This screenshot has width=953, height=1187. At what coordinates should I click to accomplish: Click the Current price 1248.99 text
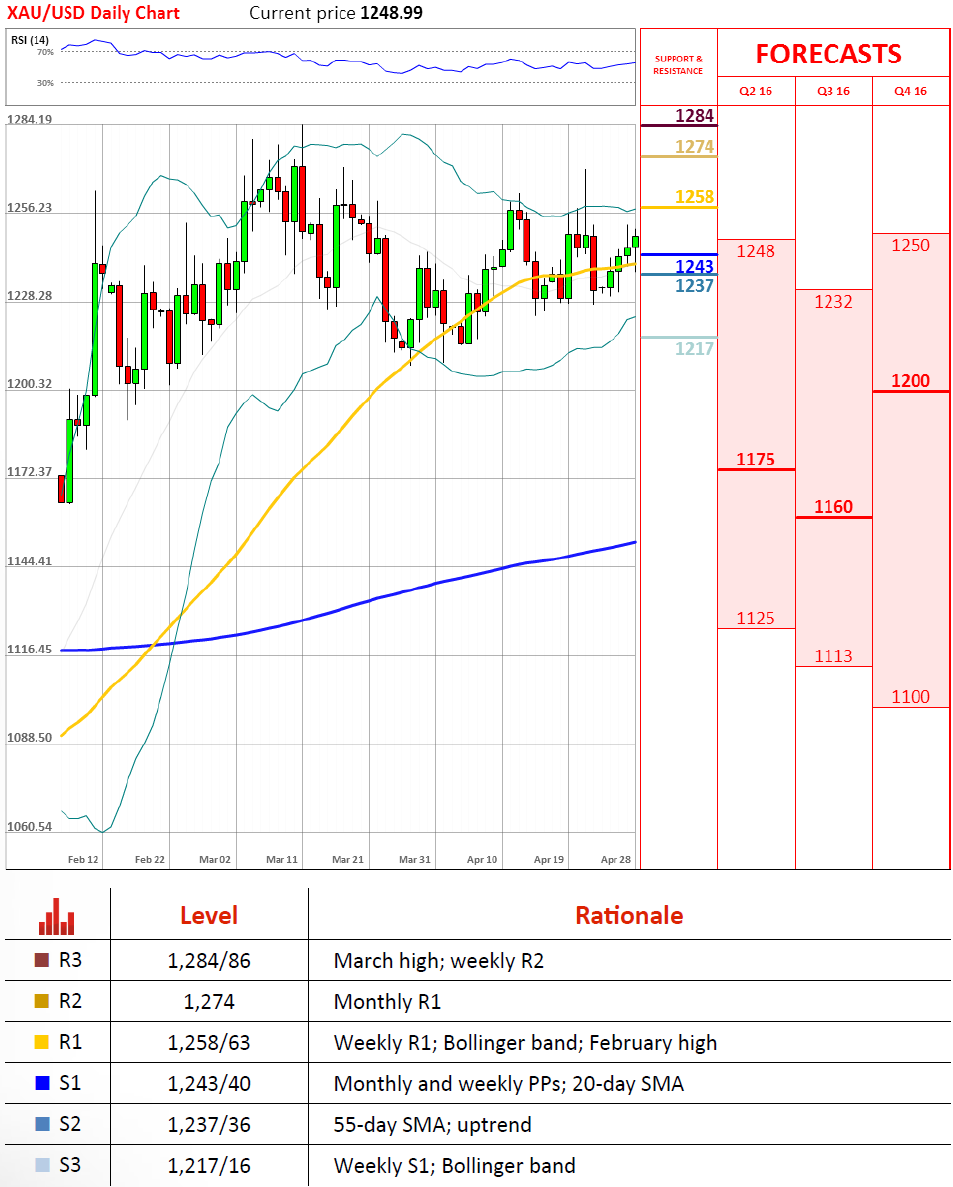pyautogui.click(x=336, y=13)
